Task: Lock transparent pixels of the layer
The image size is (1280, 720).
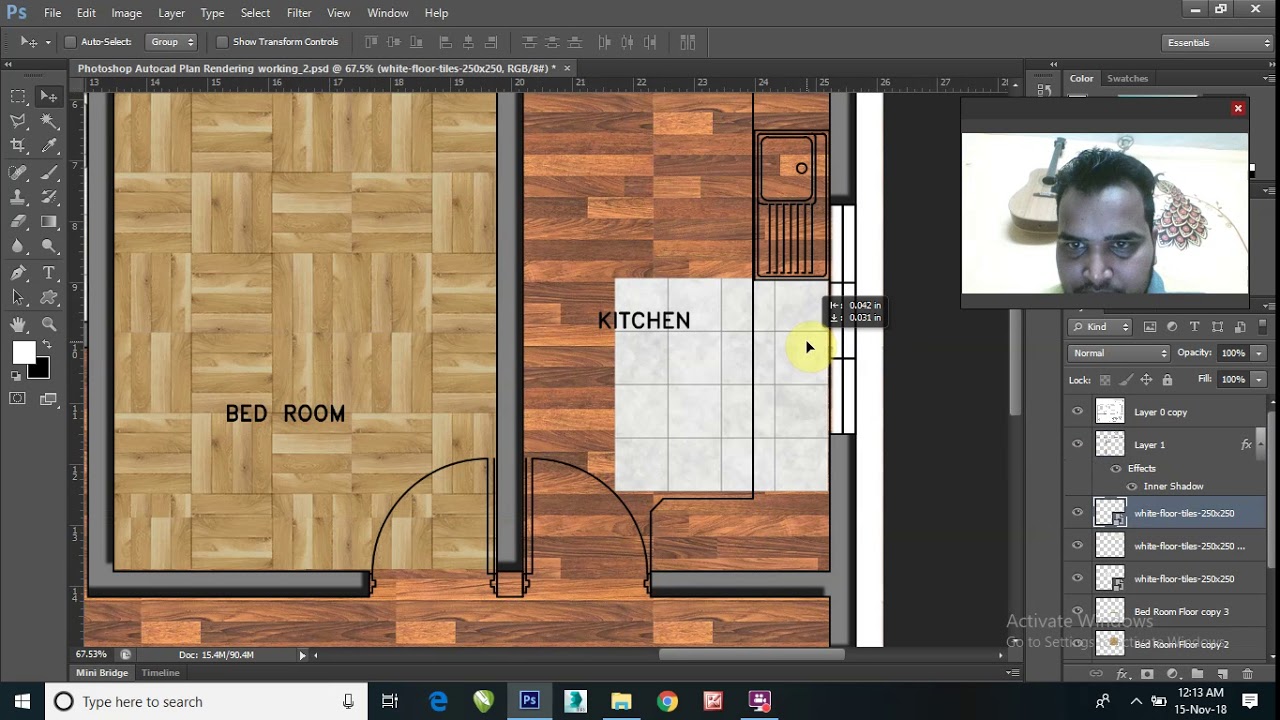Action: (1105, 380)
